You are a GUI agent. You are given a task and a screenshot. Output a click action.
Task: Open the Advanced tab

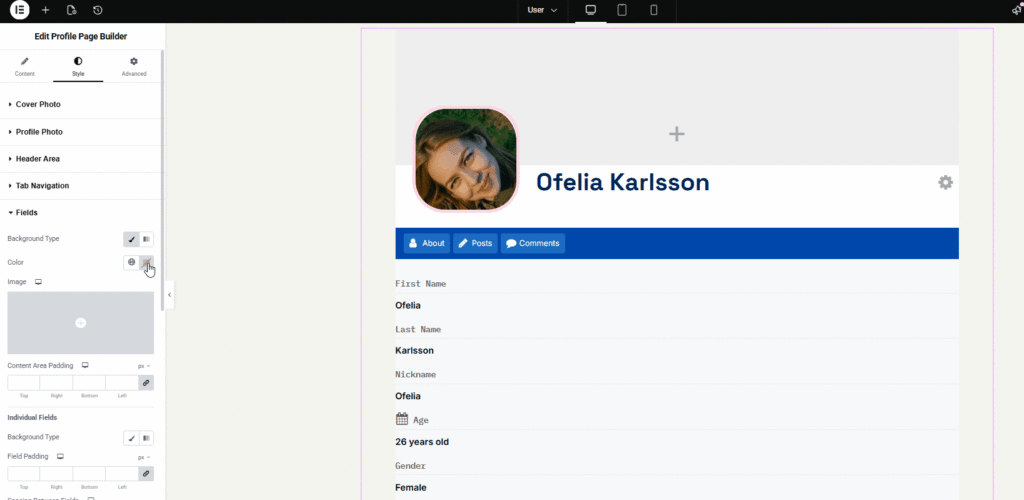click(134, 67)
